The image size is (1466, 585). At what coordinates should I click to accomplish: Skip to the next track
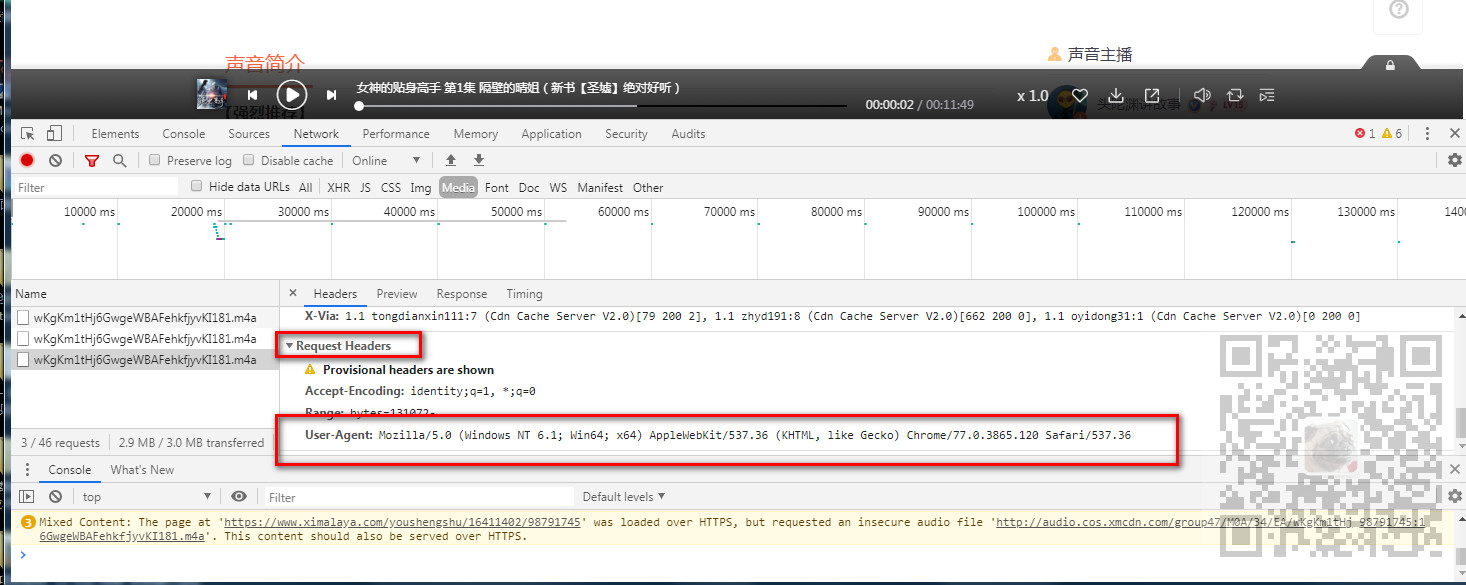[331, 95]
